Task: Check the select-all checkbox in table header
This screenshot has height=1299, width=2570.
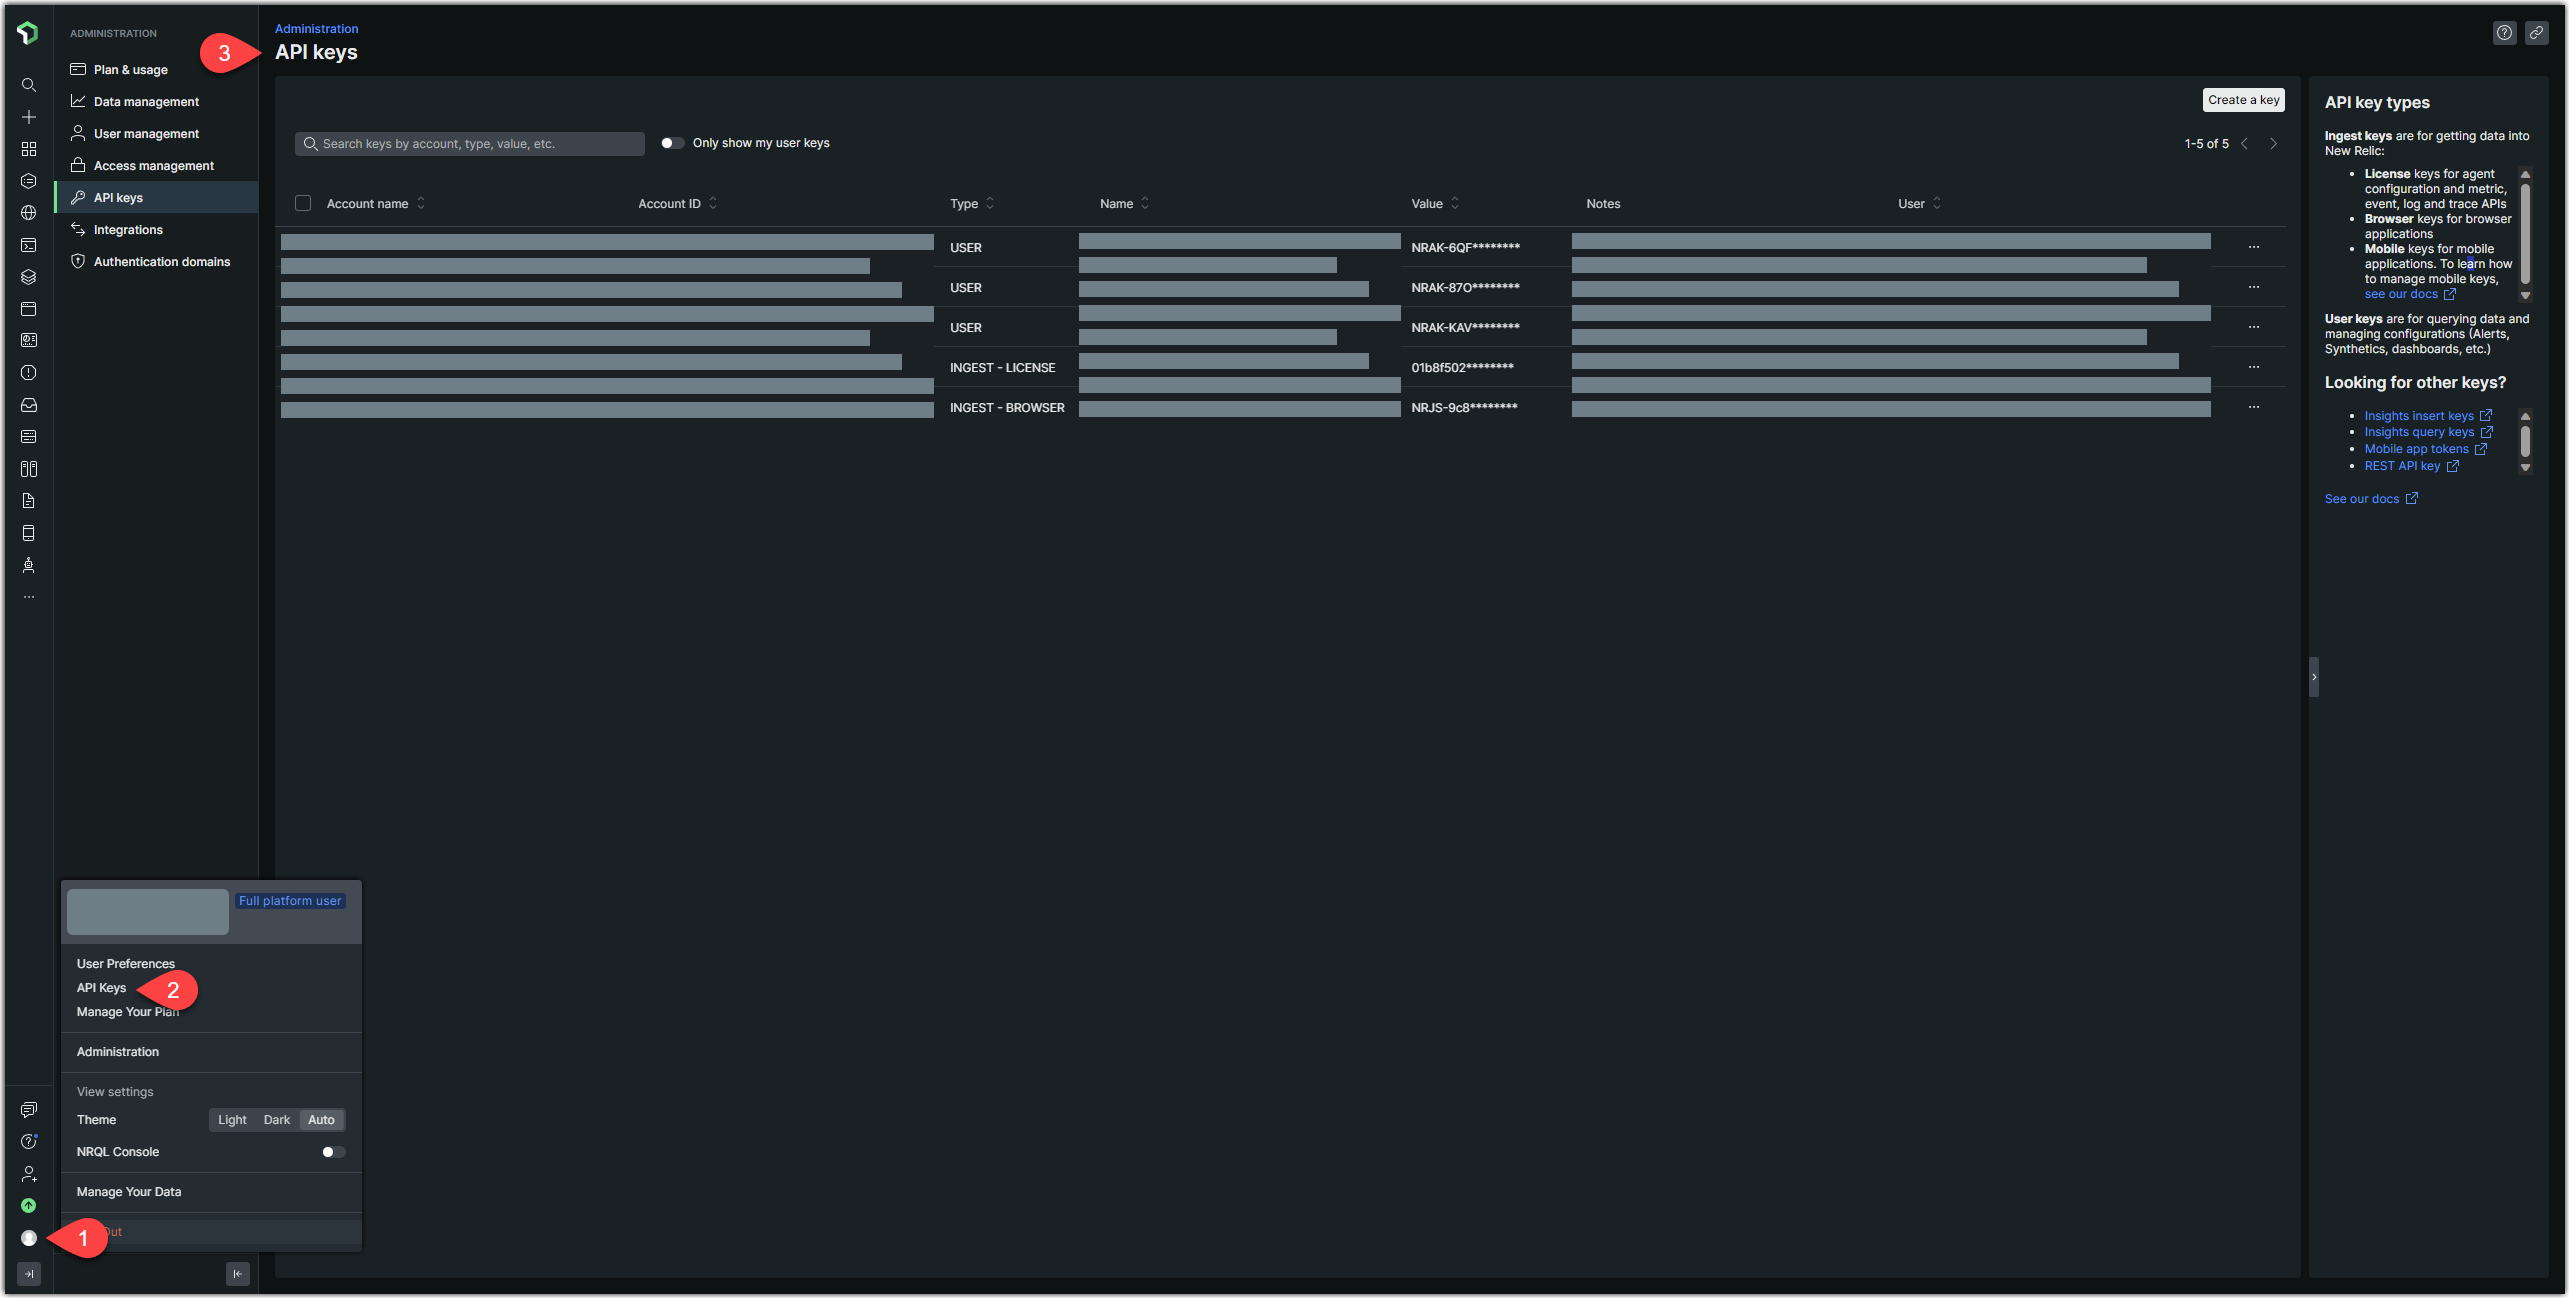Action: click(x=303, y=203)
